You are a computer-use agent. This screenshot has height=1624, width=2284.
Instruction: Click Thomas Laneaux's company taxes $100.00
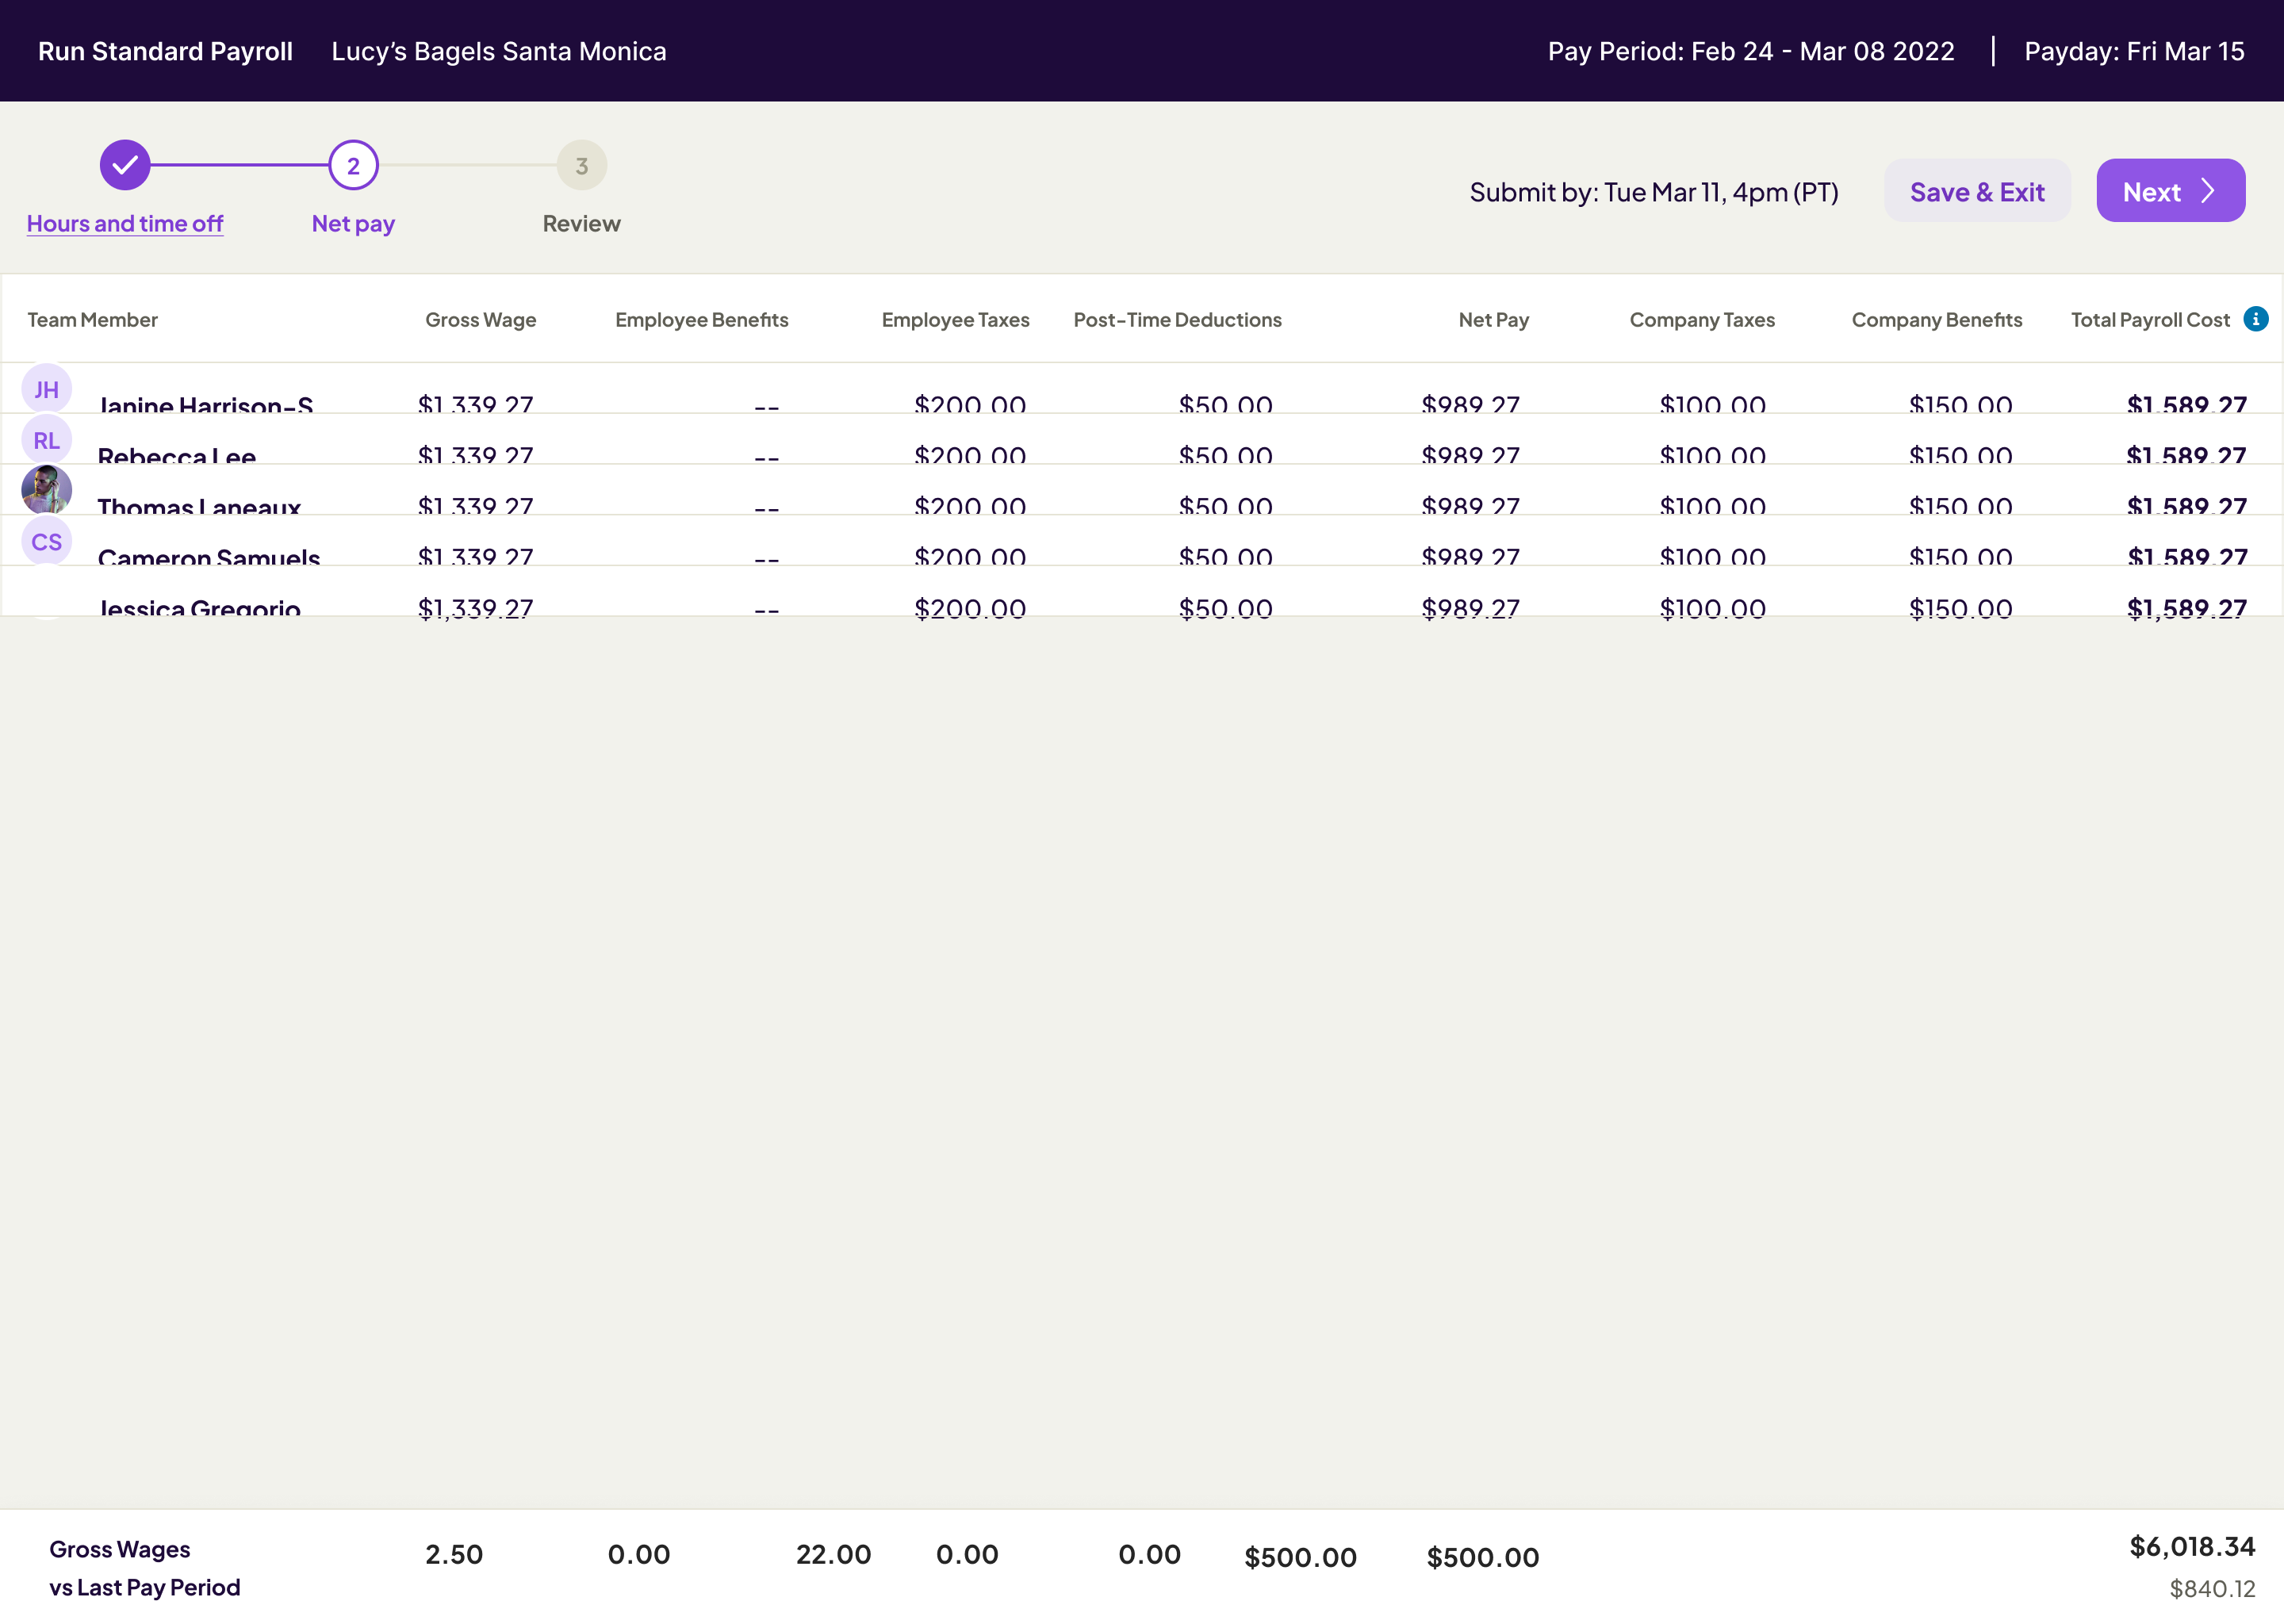pos(1713,506)
